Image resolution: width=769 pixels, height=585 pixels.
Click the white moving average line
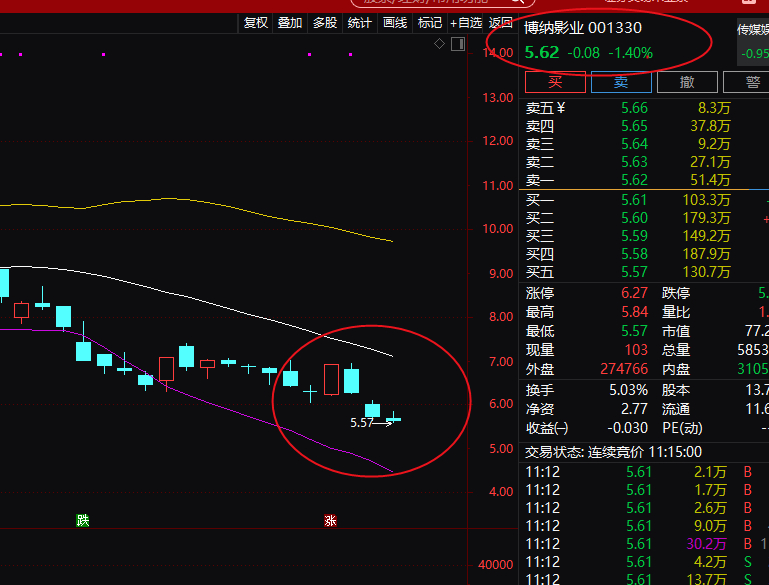click(x=196, y=299)
